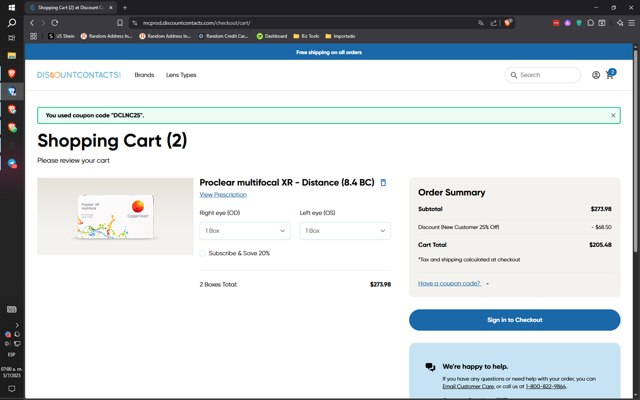This screenshot has height=400, width=640.
Task: Go back in browser history
Action: [x=32, y=23]
